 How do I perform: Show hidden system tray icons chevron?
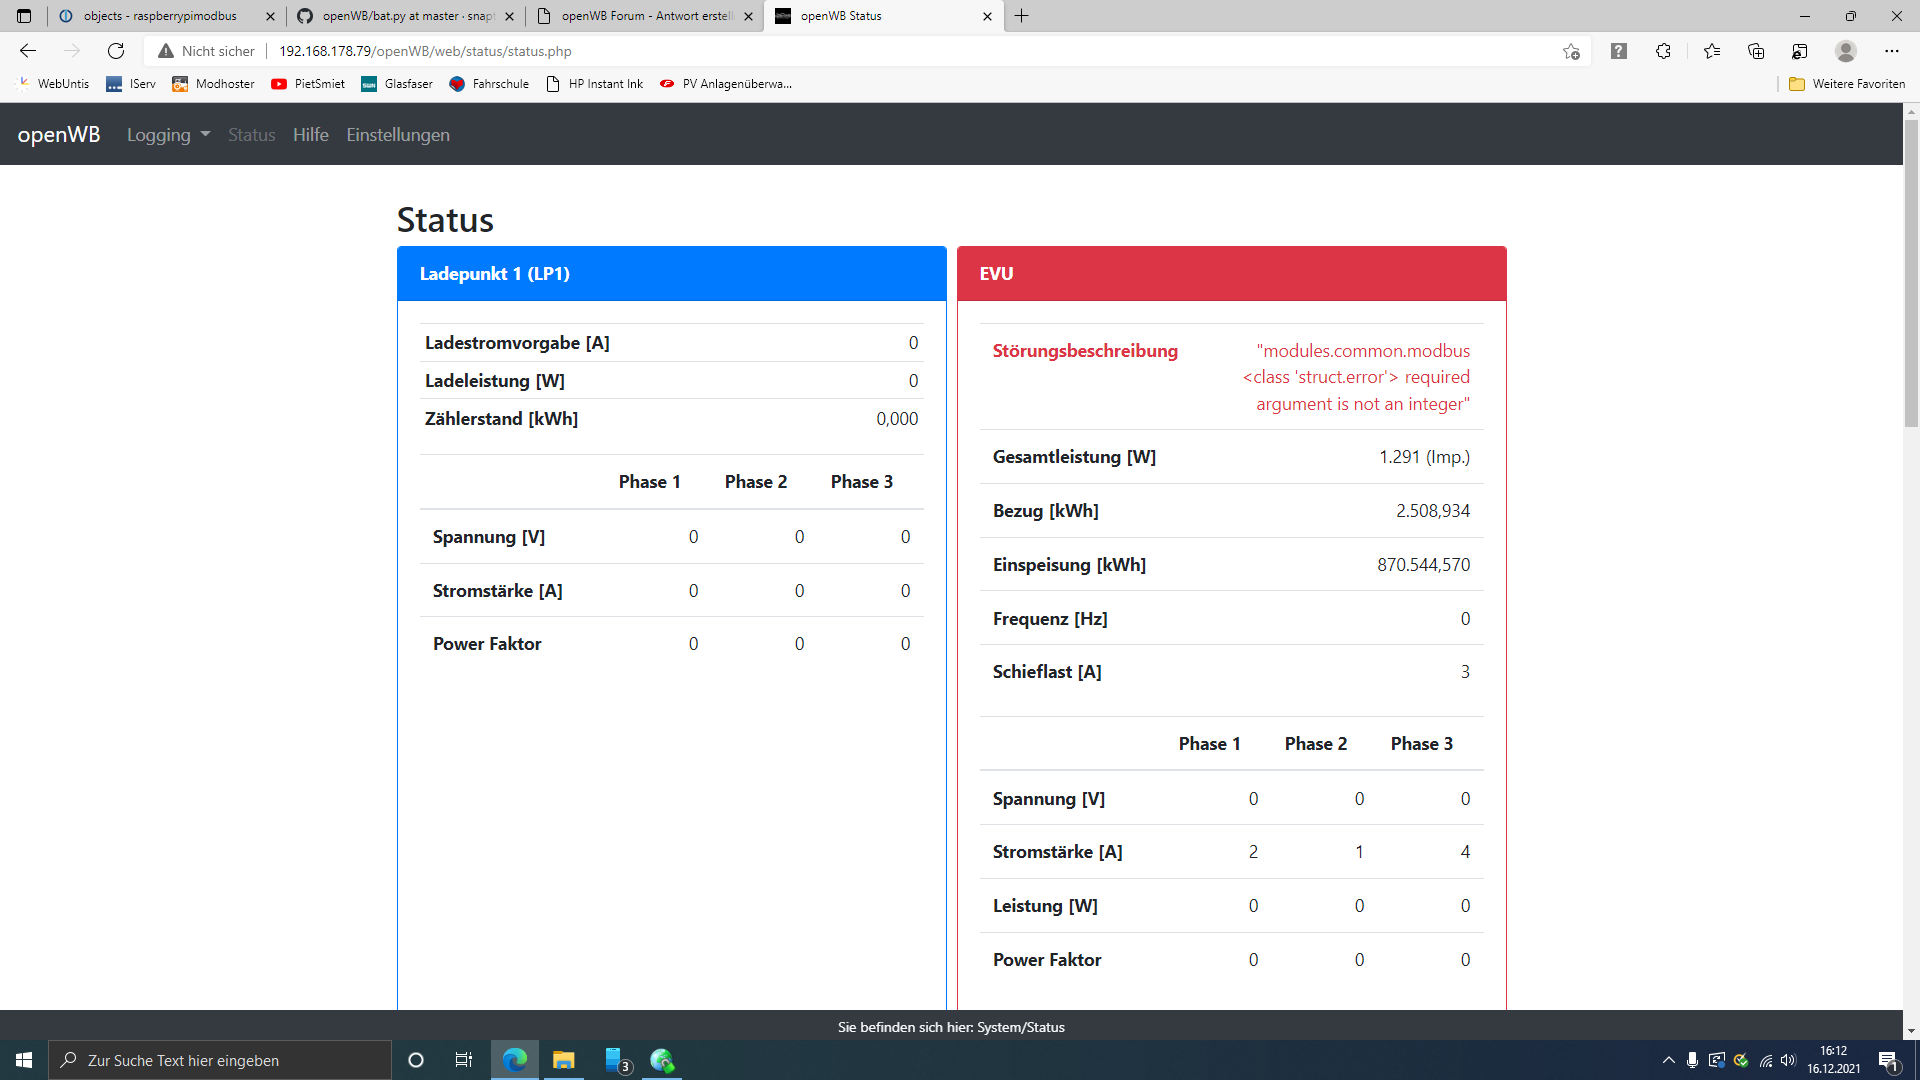point(1668,1060)
